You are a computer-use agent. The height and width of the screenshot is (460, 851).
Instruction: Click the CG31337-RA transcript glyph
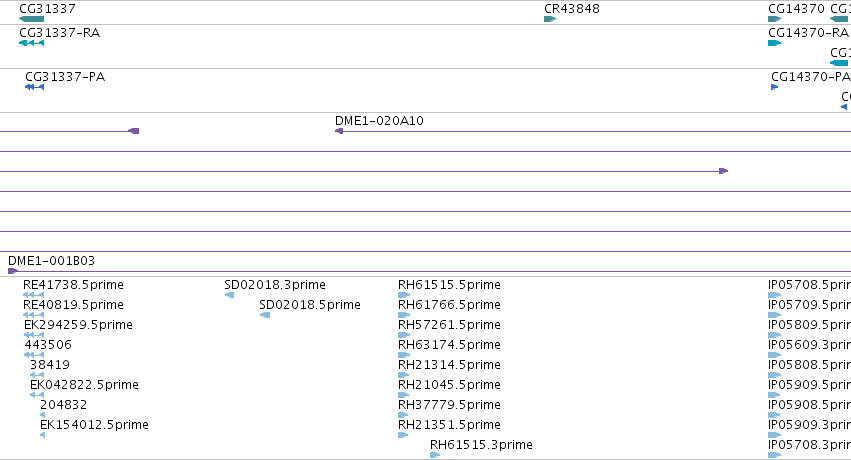click(31, 43)
